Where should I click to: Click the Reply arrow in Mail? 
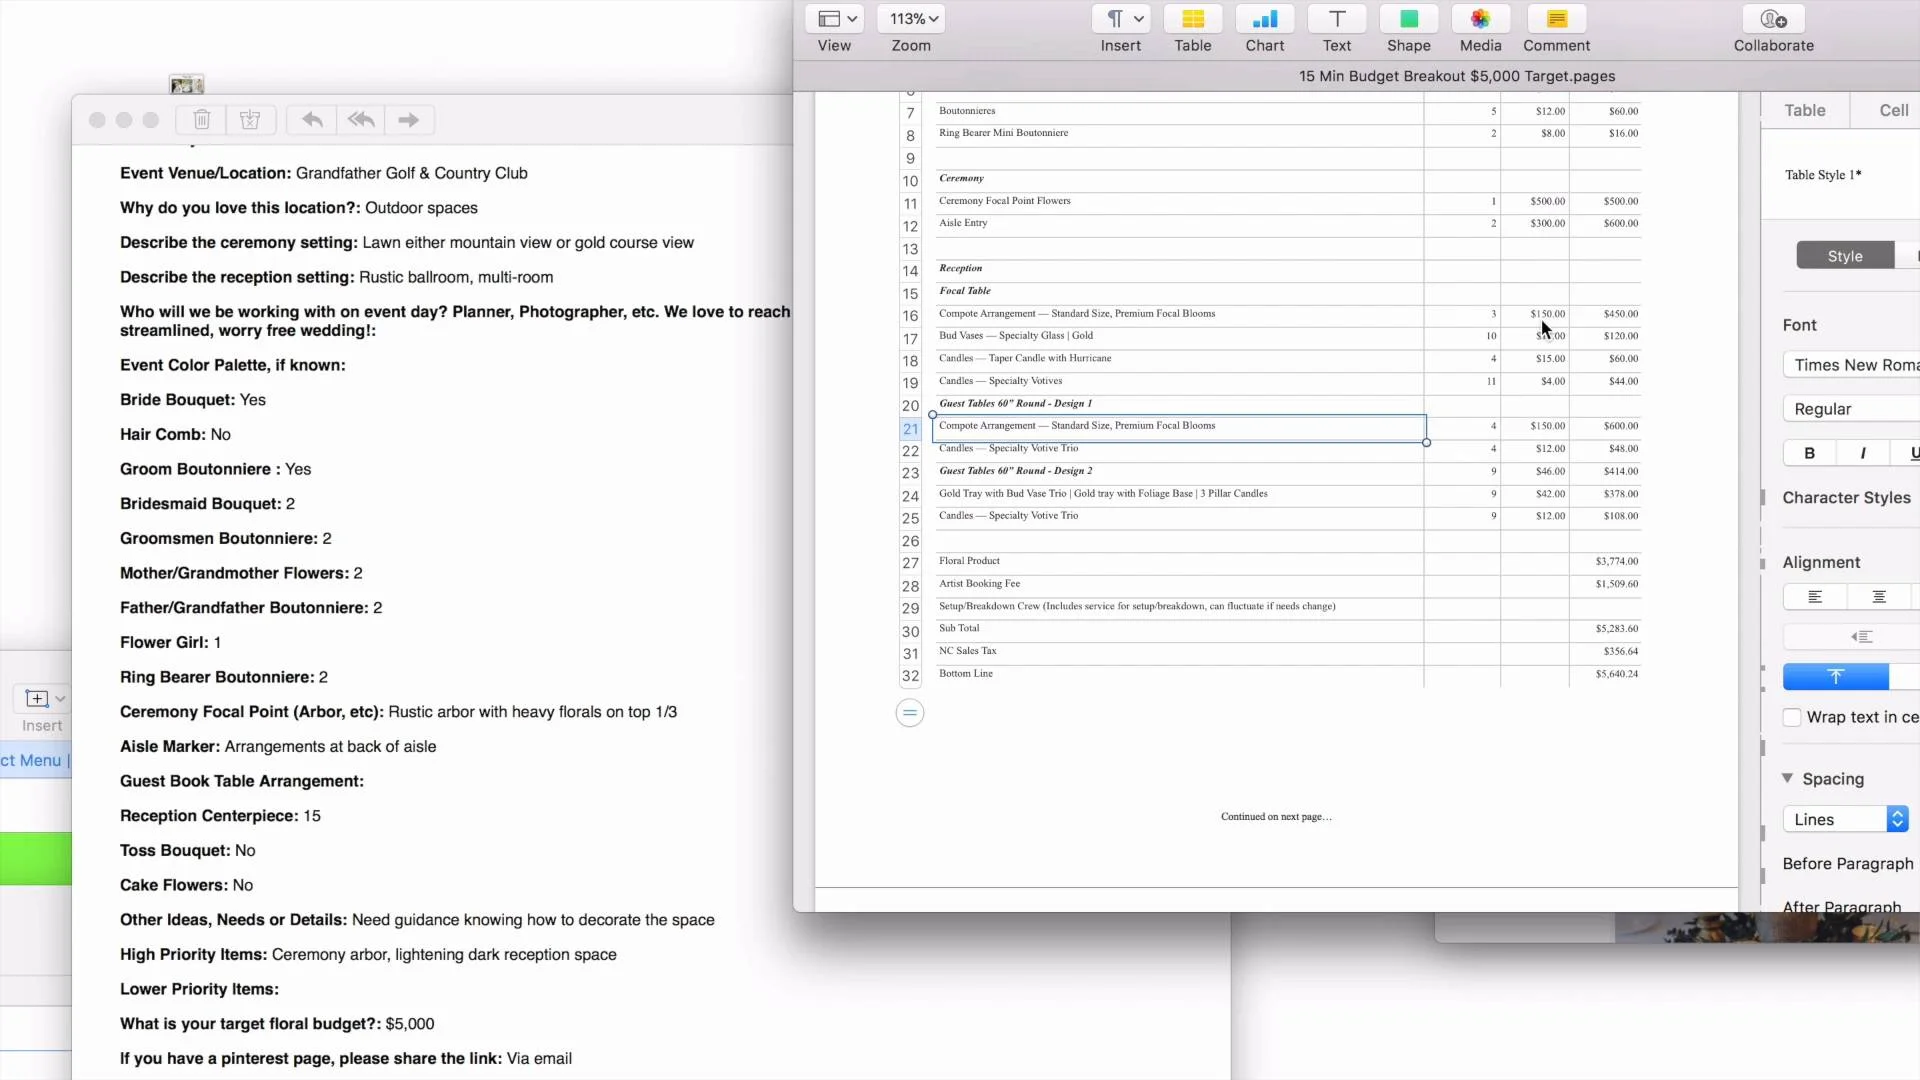coord(312,120)
